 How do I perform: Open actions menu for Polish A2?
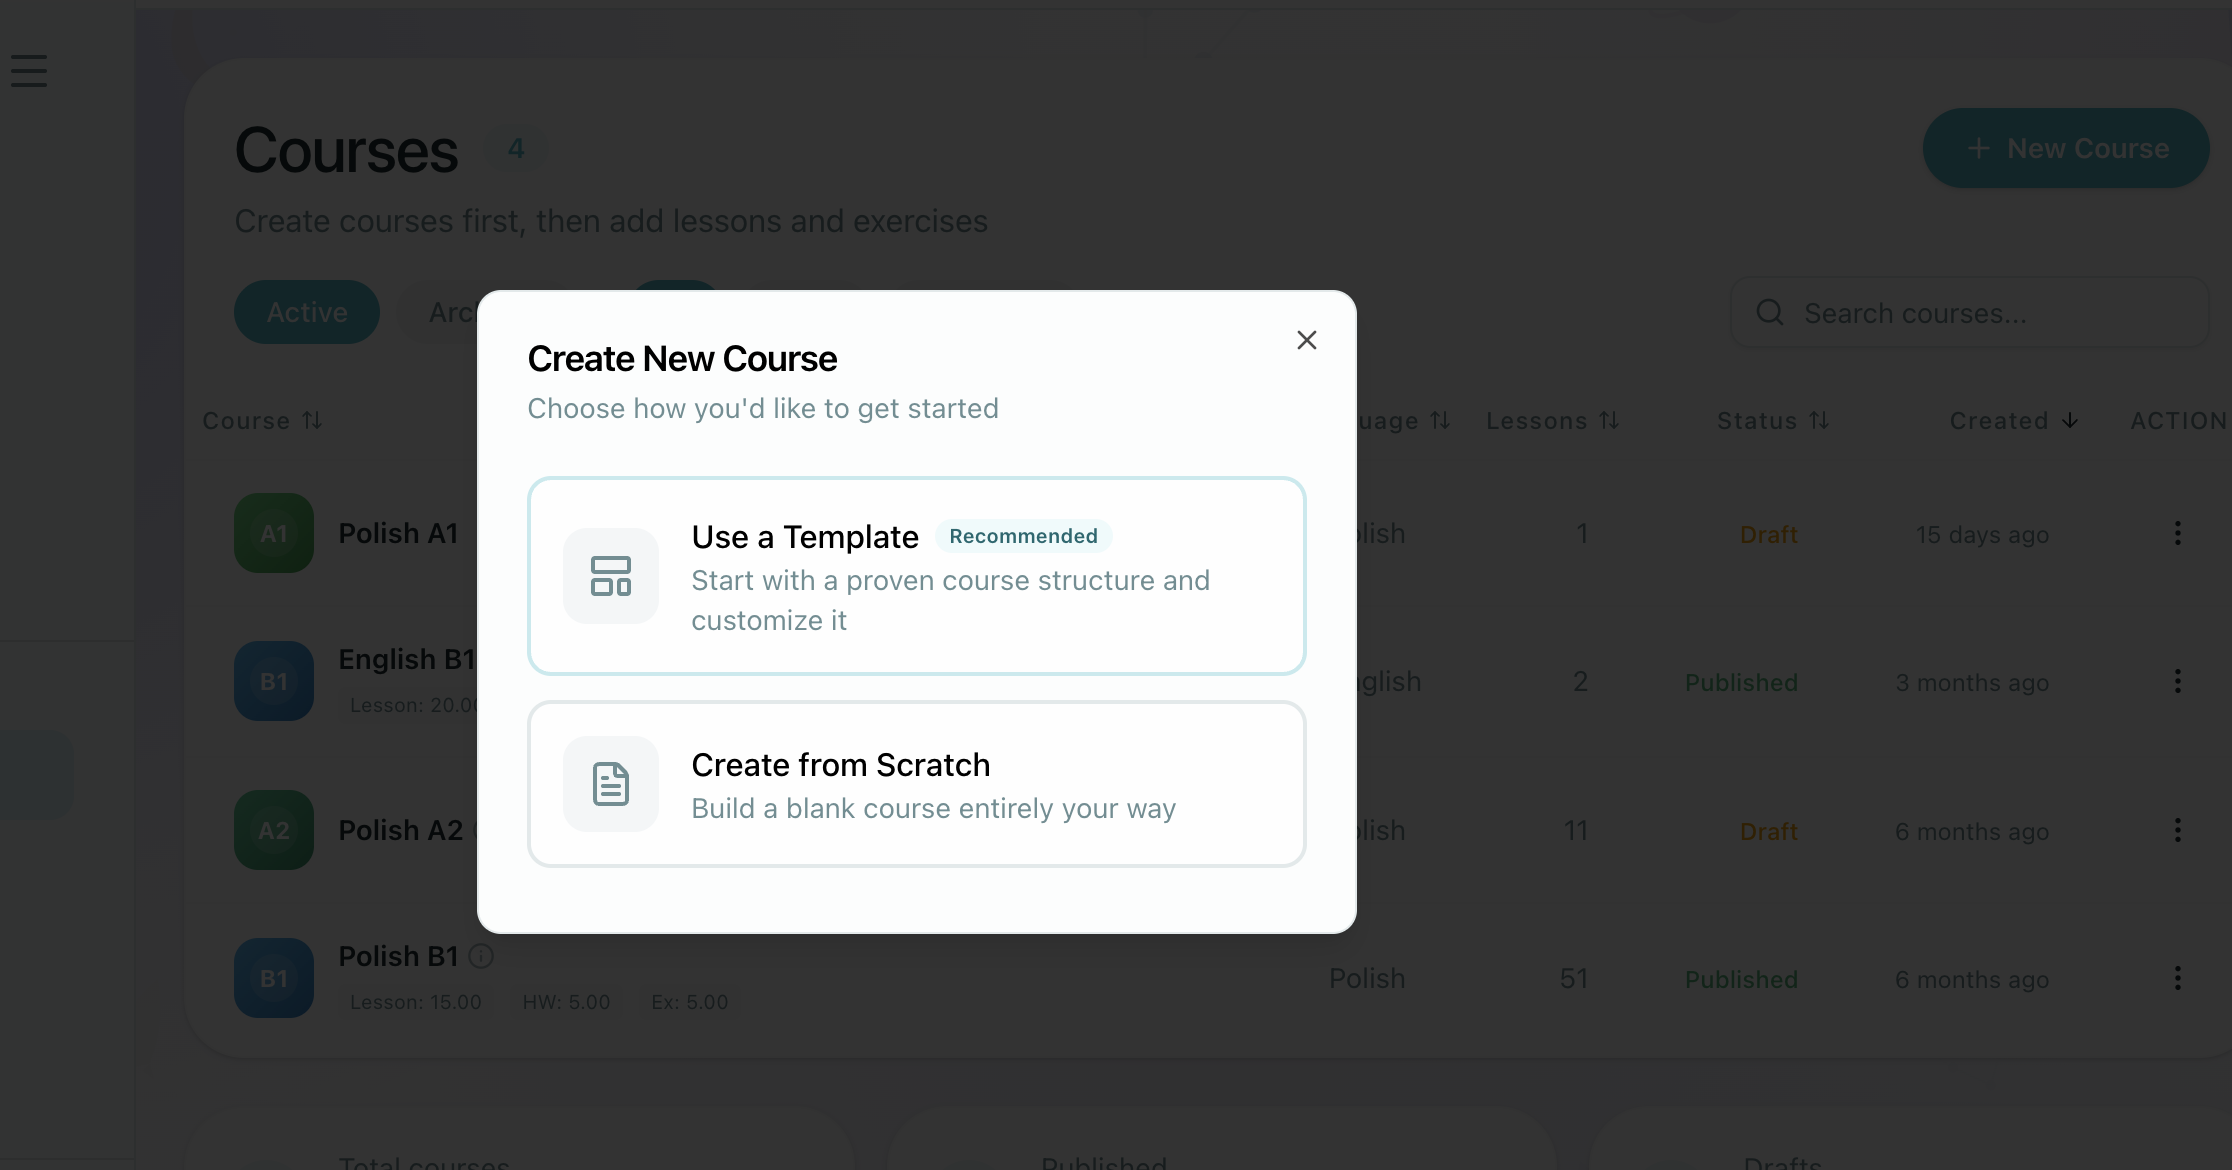(2177, 830)
